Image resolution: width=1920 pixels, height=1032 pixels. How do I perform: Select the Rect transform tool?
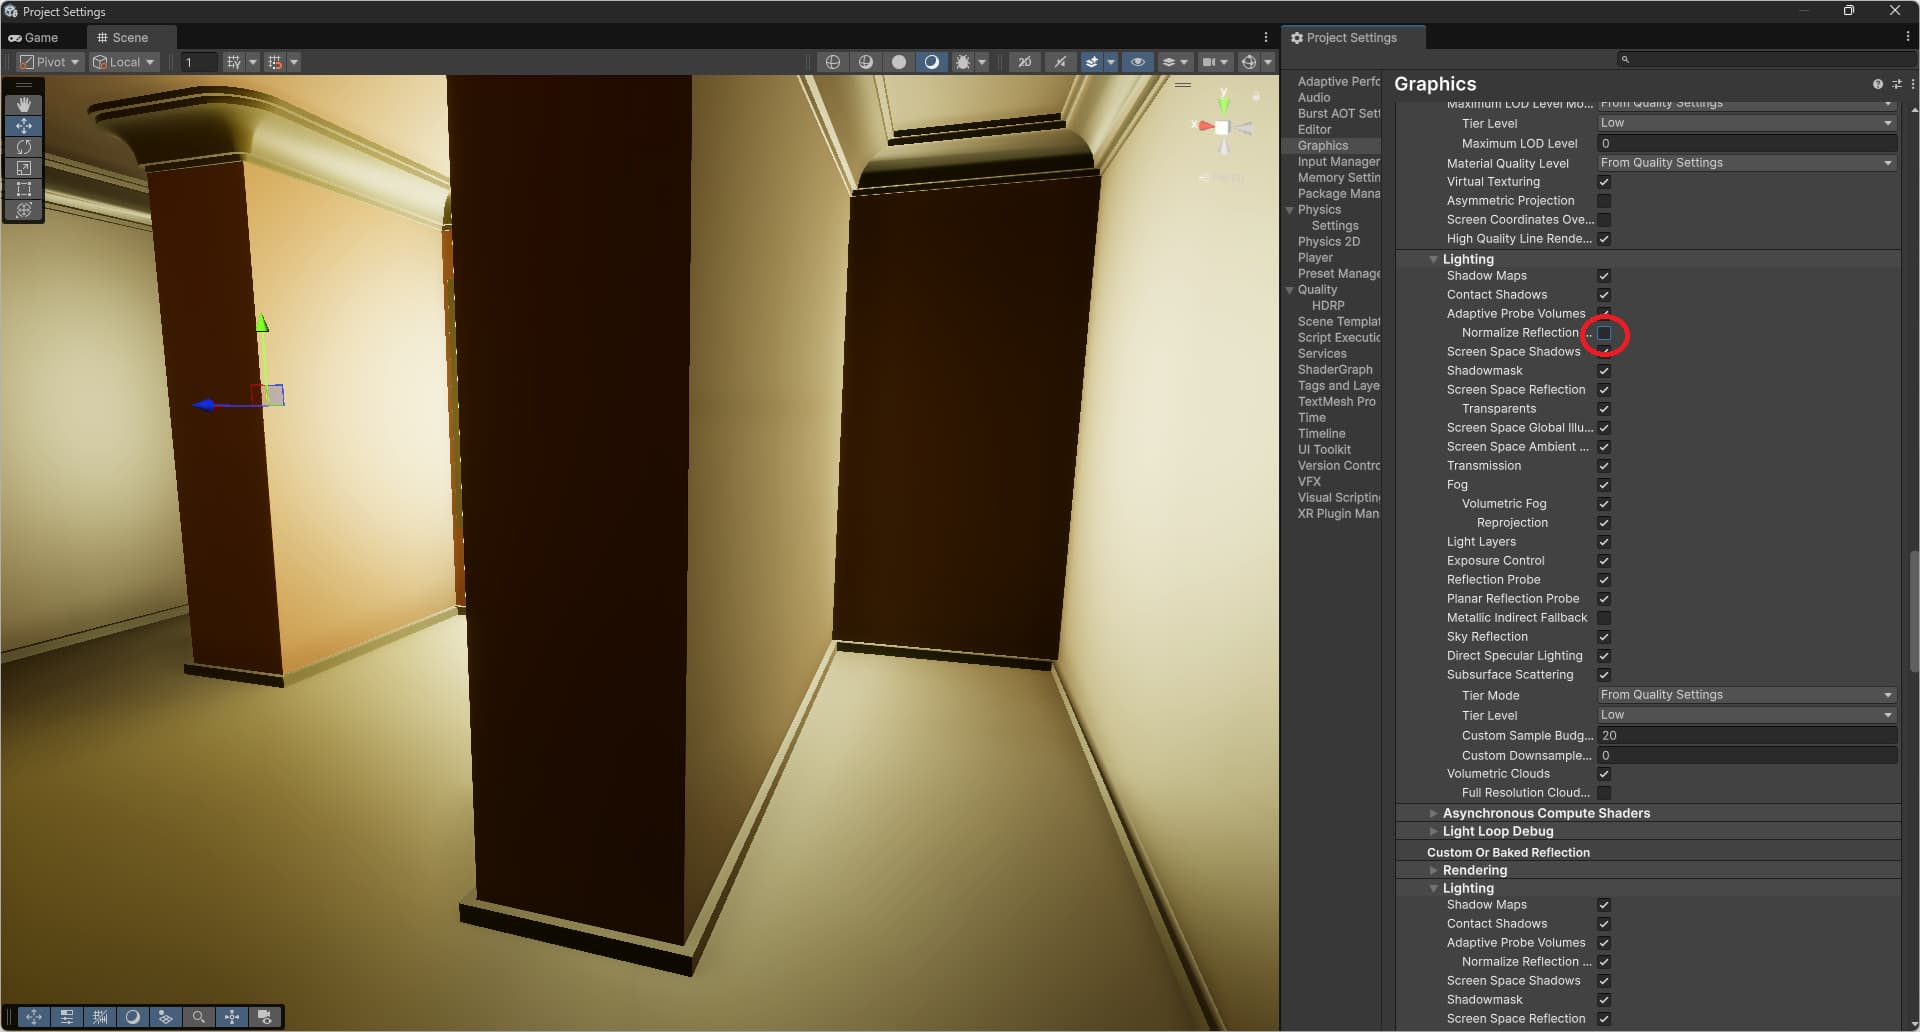point(23,189)
